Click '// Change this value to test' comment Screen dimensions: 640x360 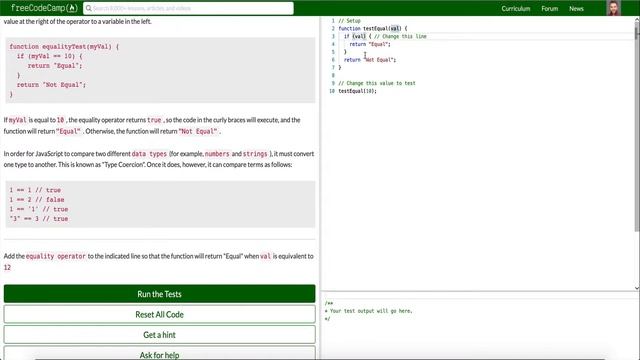pos(377,83)
